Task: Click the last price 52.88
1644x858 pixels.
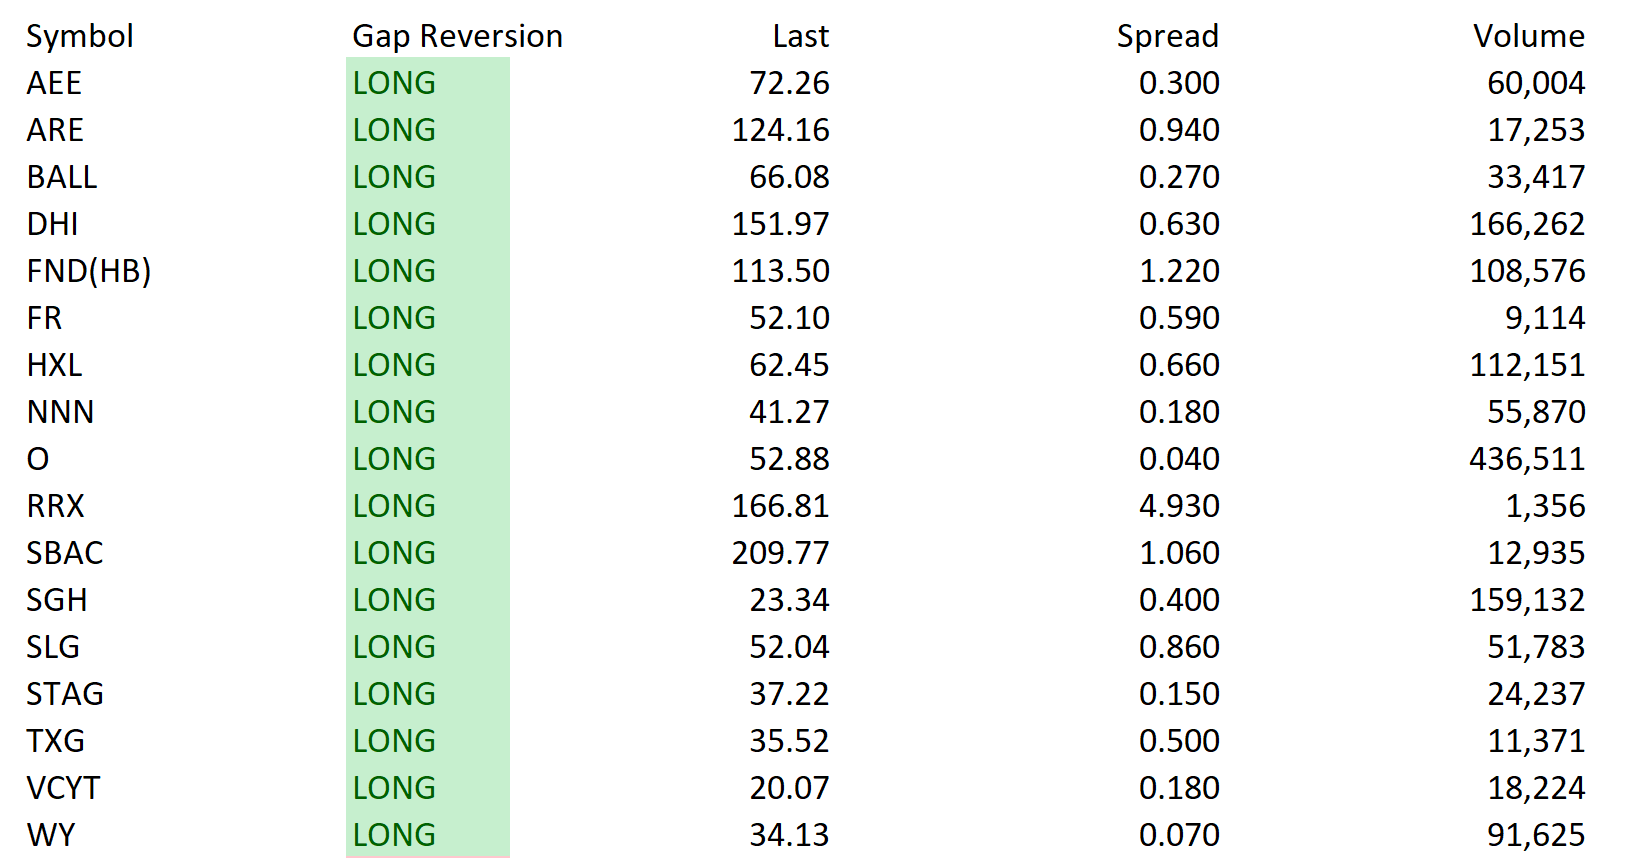Action: tap(789, 459)
